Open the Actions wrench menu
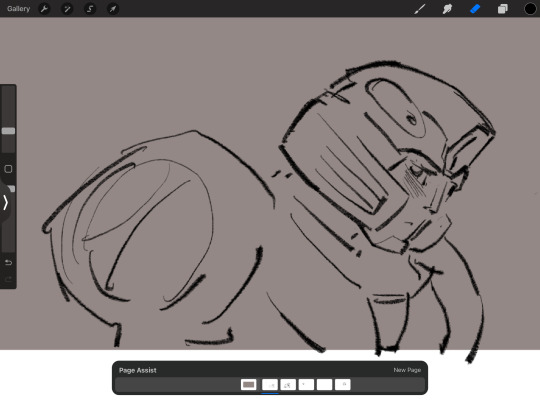 (x=44, y=9)
